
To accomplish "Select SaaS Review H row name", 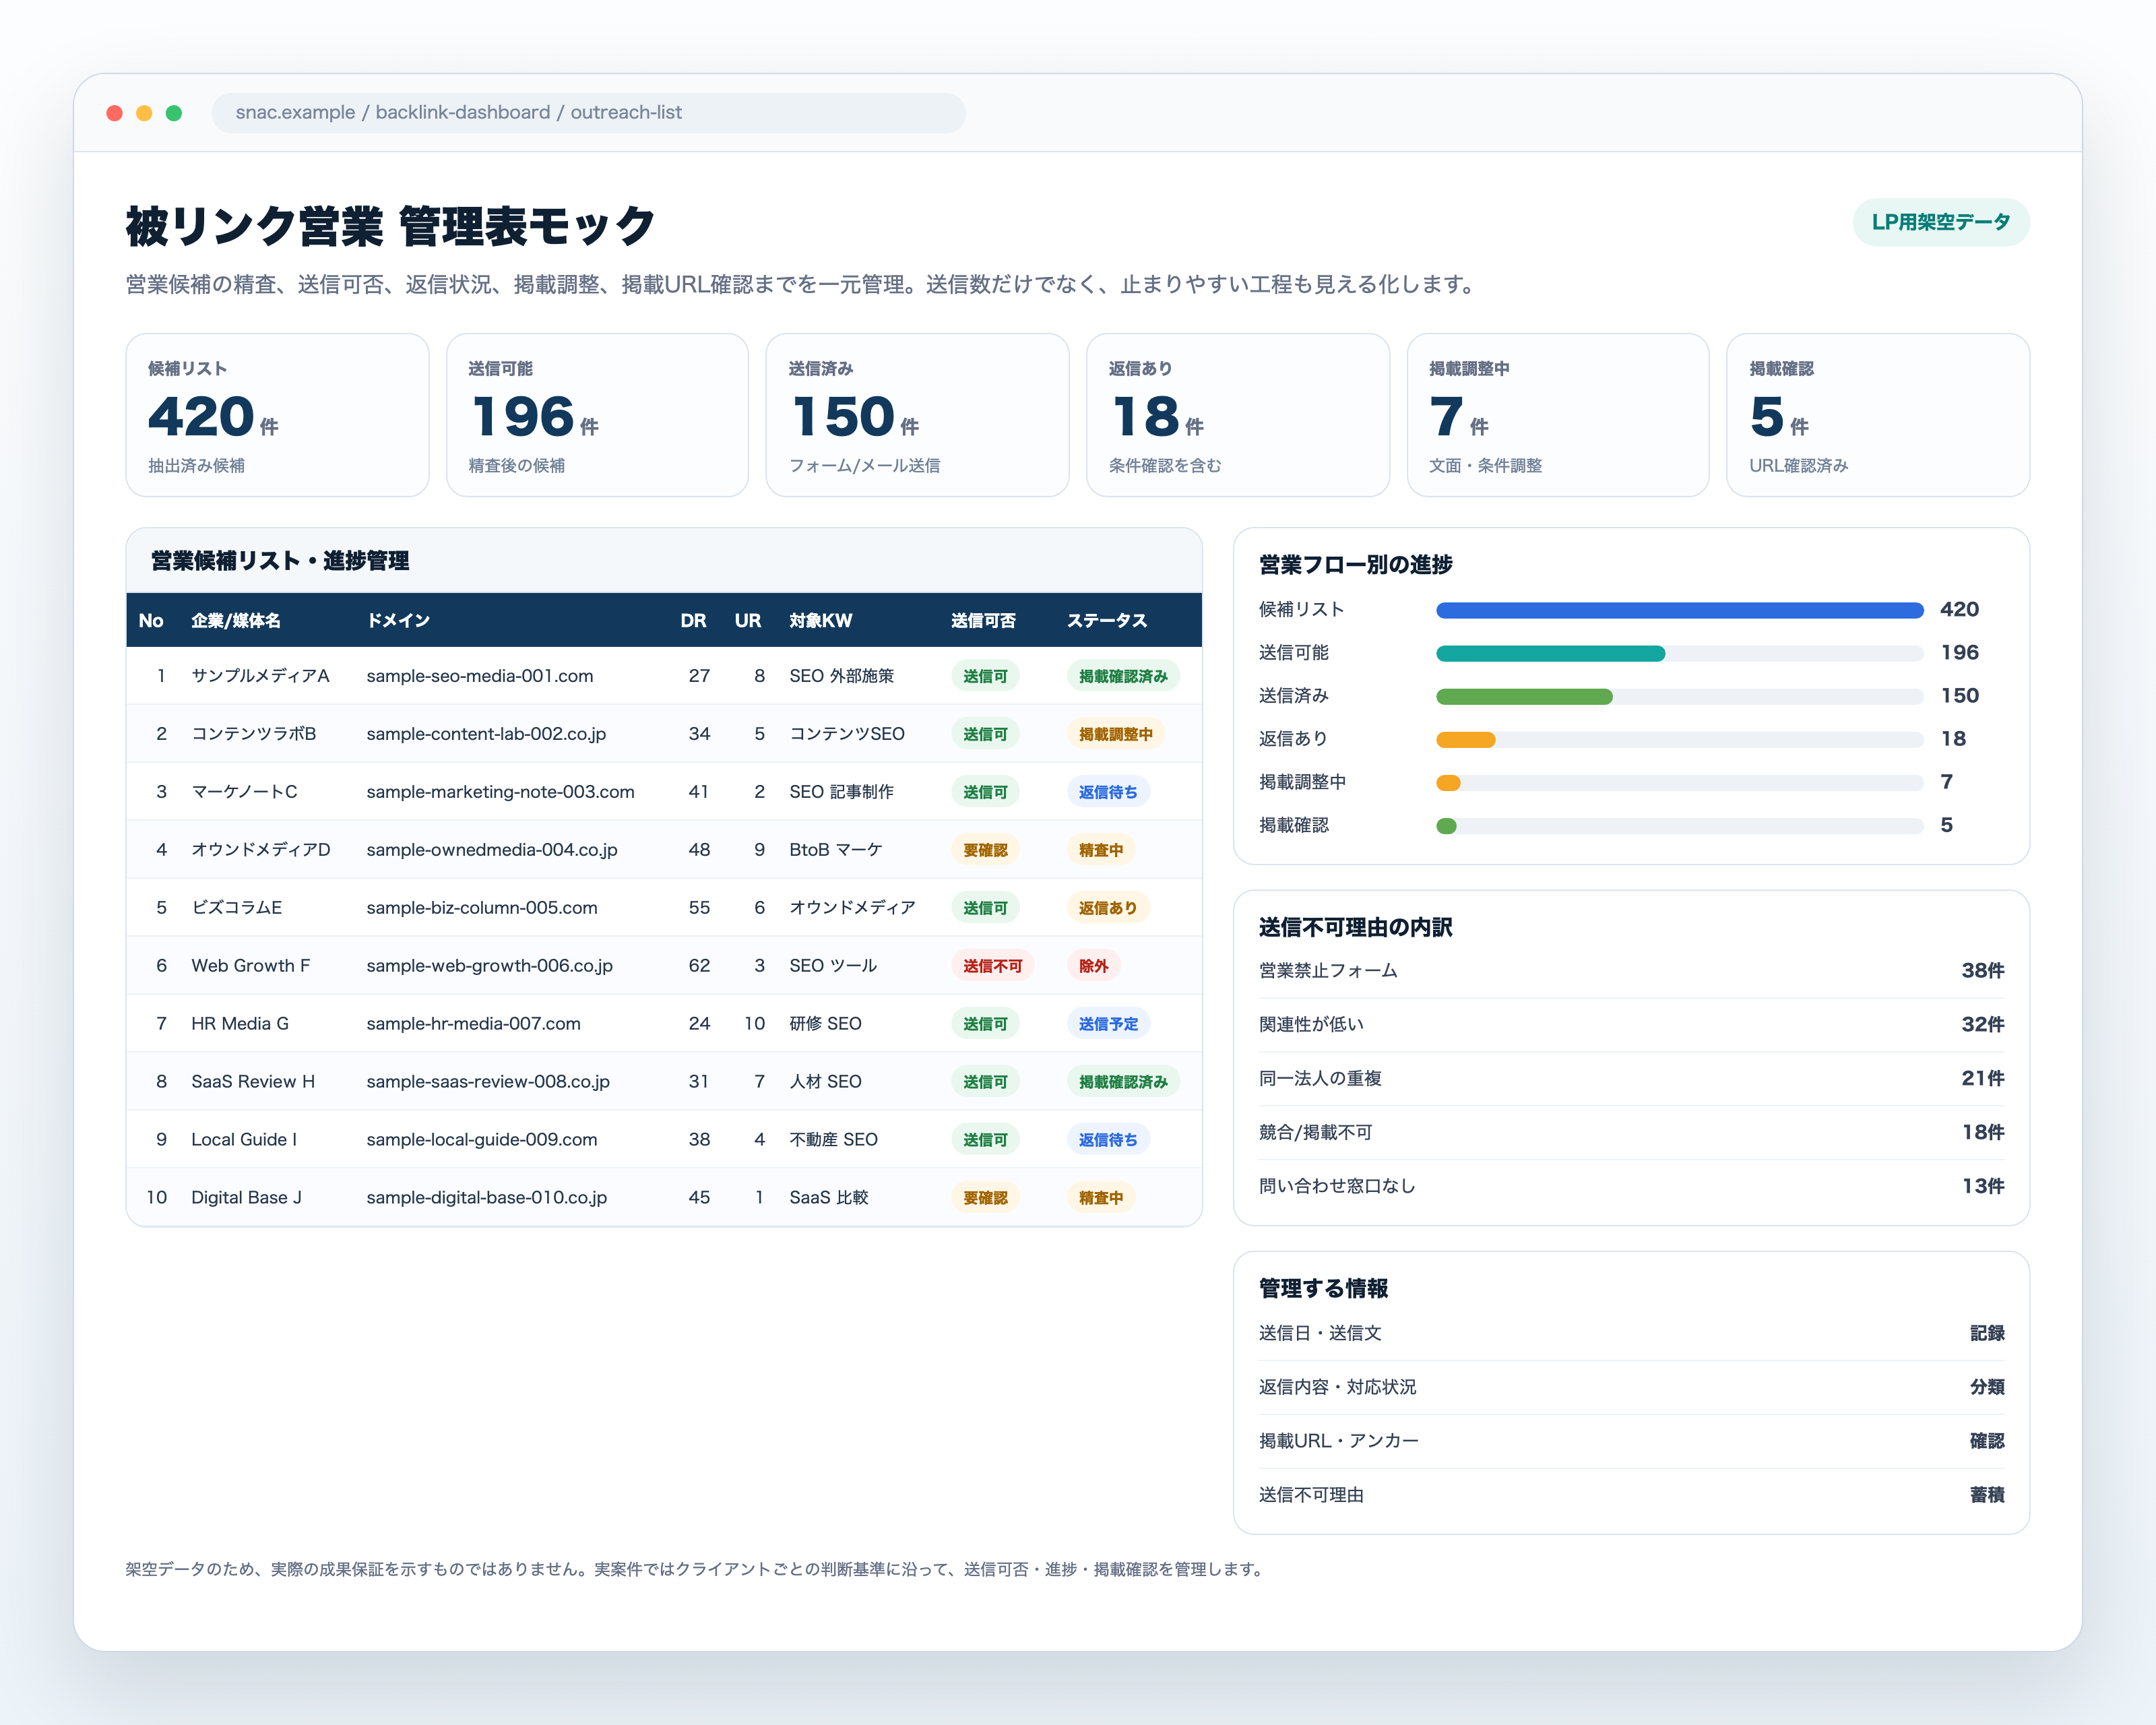I will [x=253, y=1082].
